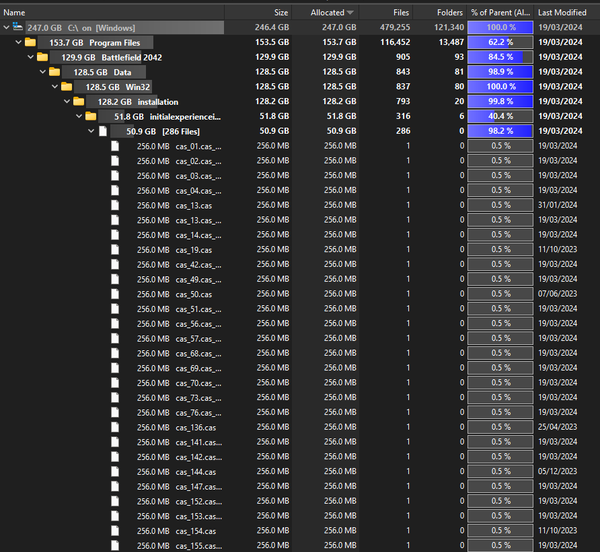Click the initialexperiencei... folder icon
Screen dimensions: 600x552
[91, 116]
